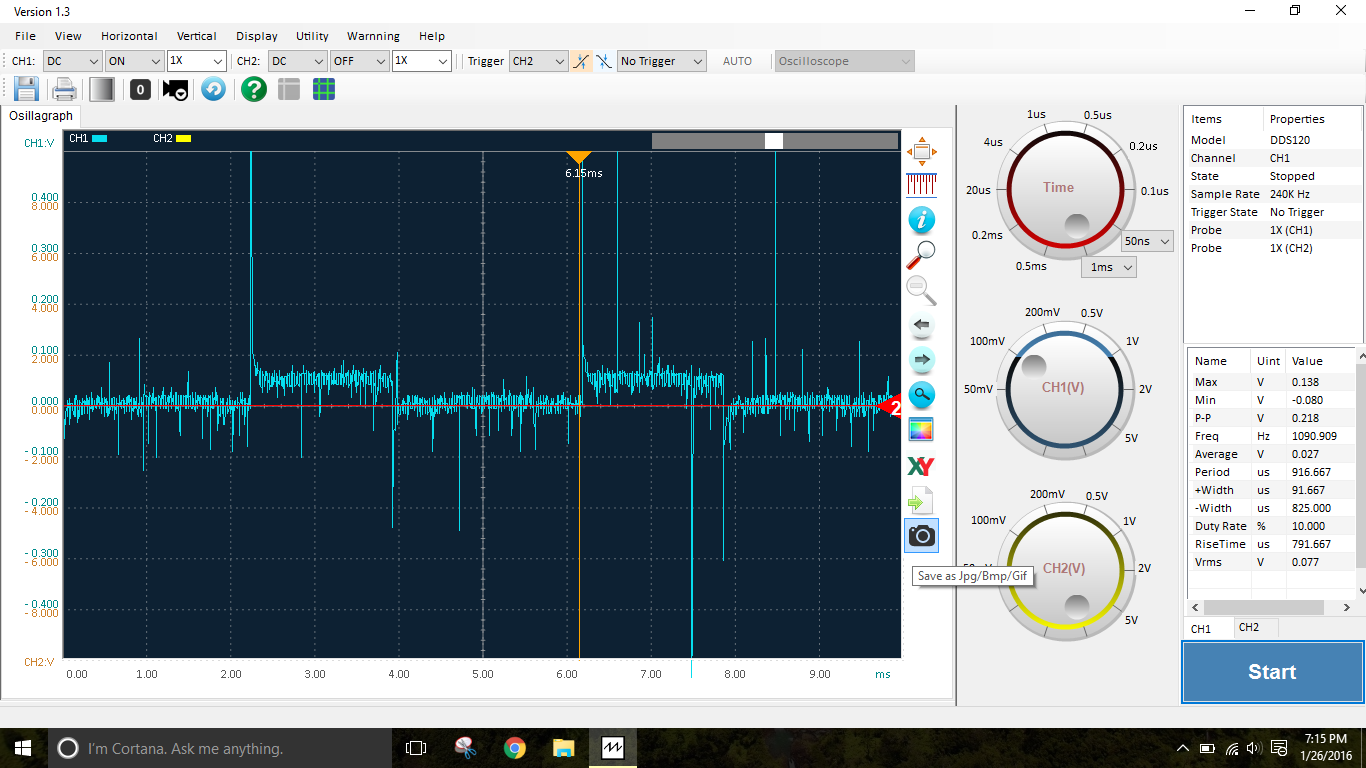Open the CH2 coupling DC dropdown
The height and width of the screenshot is (768, 1366).
(x=297, y=61)
